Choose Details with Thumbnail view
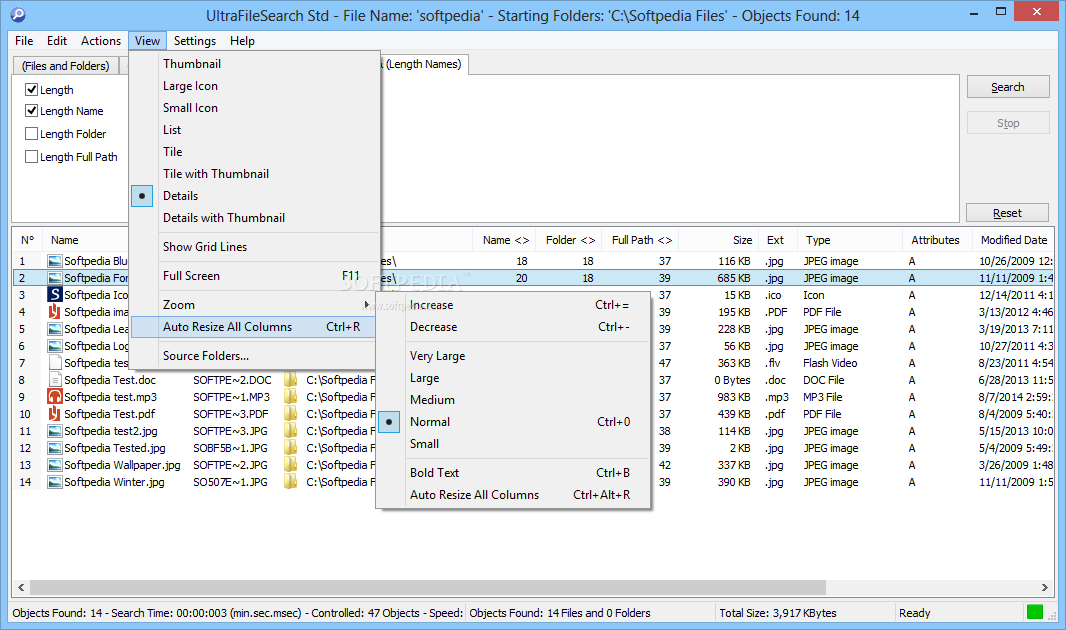Screen dimensions: 1066x630 pos(253,218)
